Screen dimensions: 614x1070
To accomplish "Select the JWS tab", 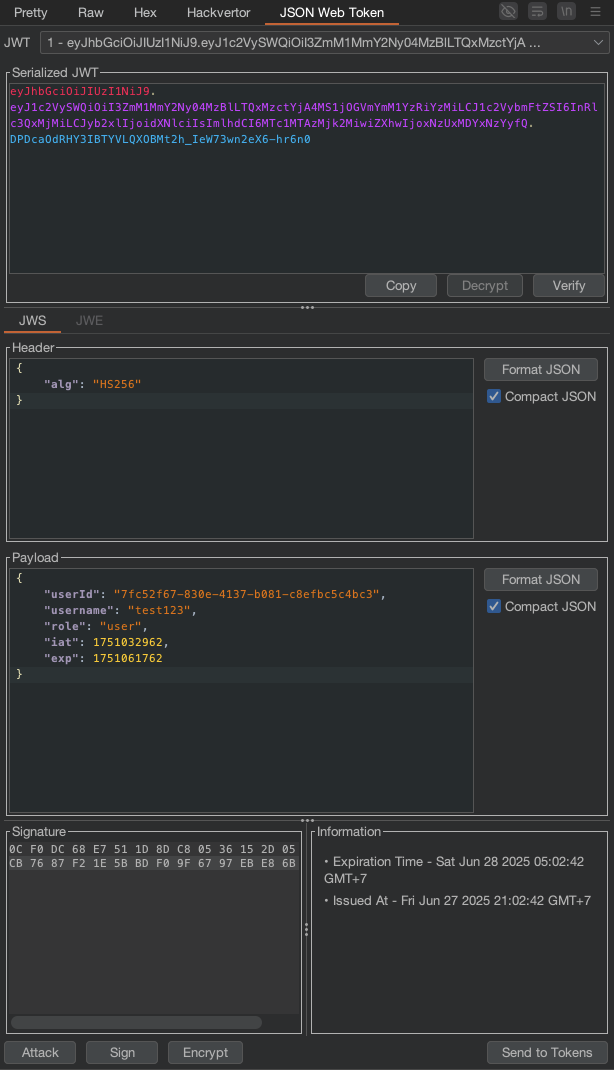I will [33, 321].
